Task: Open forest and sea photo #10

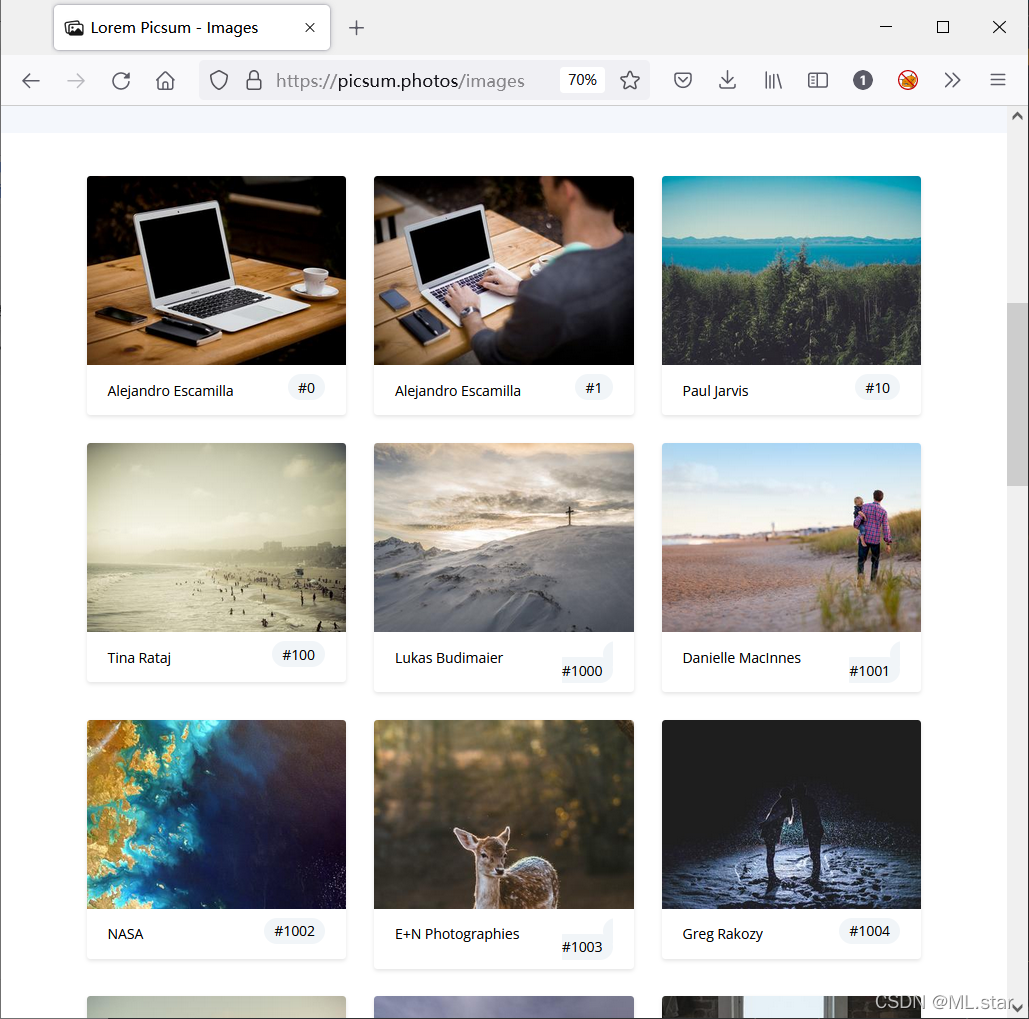Action: coord(791,270)
